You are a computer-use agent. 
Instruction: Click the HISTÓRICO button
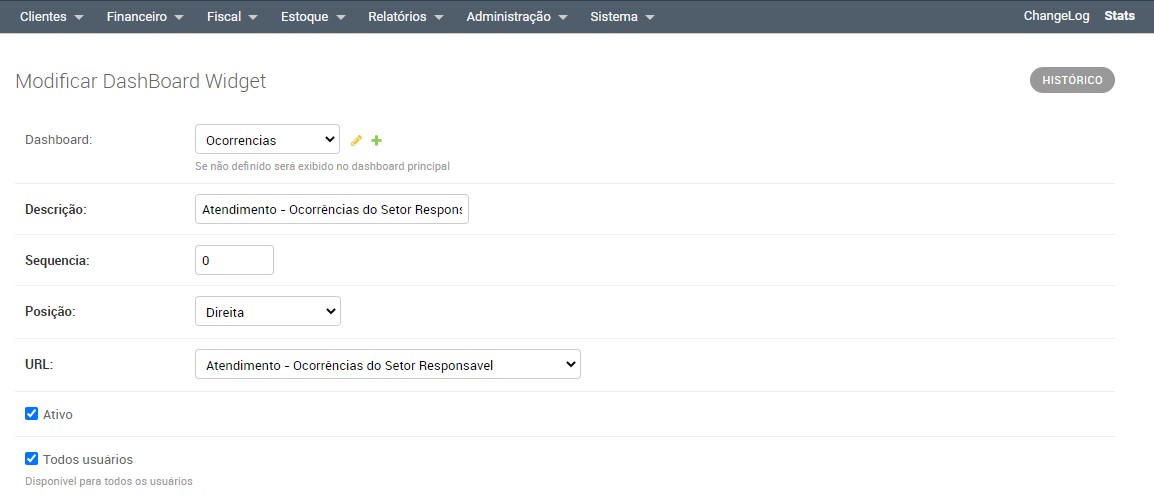tap(1072, 80)
